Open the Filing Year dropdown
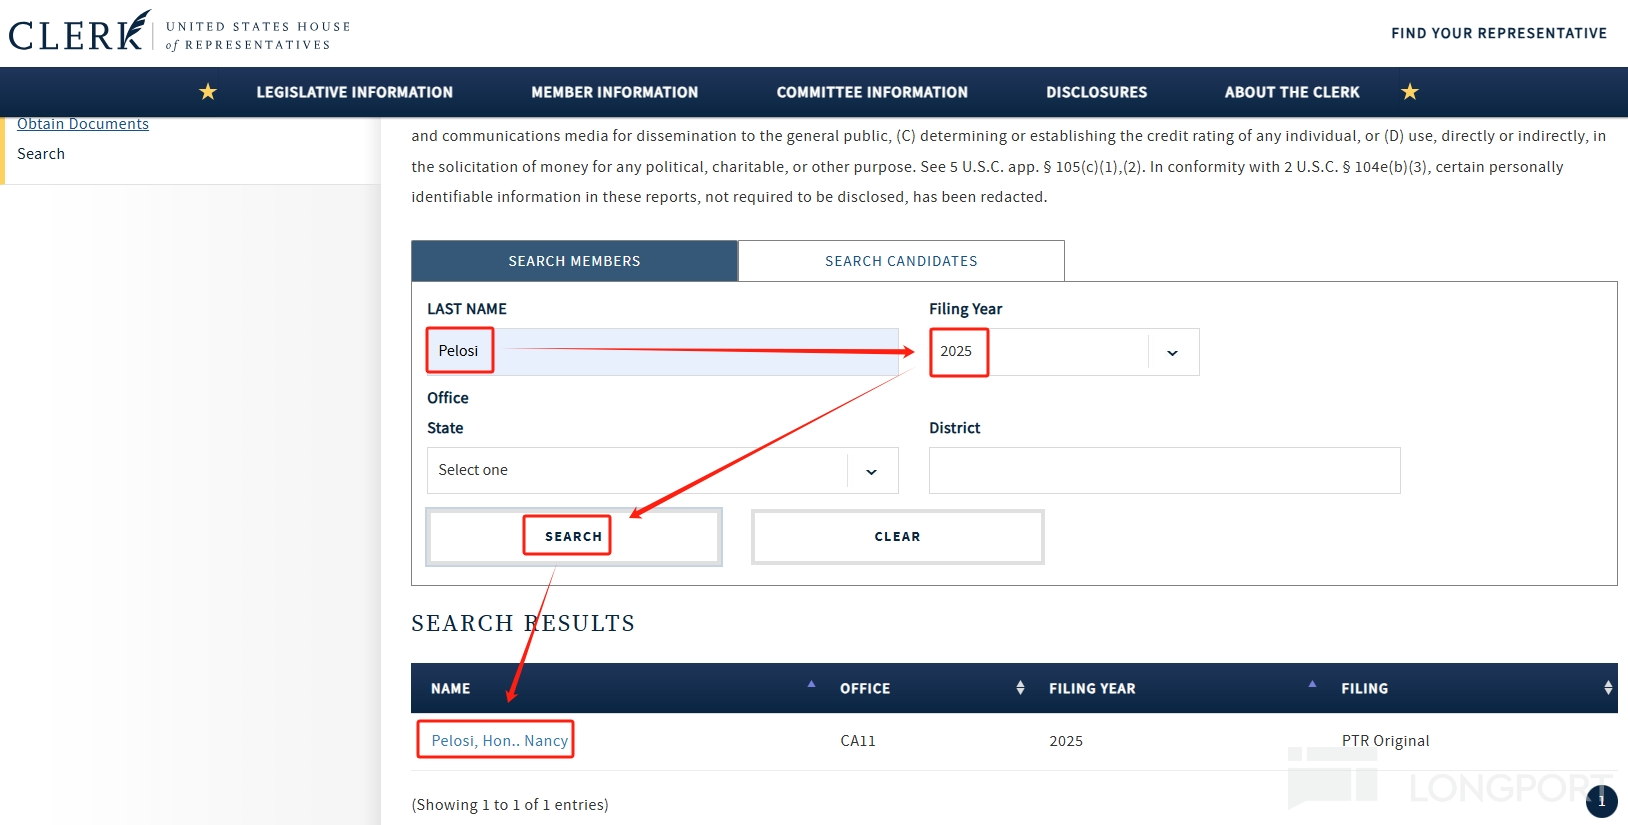Viewport: 1628px width, 825px height. (x=1064, y=352)
